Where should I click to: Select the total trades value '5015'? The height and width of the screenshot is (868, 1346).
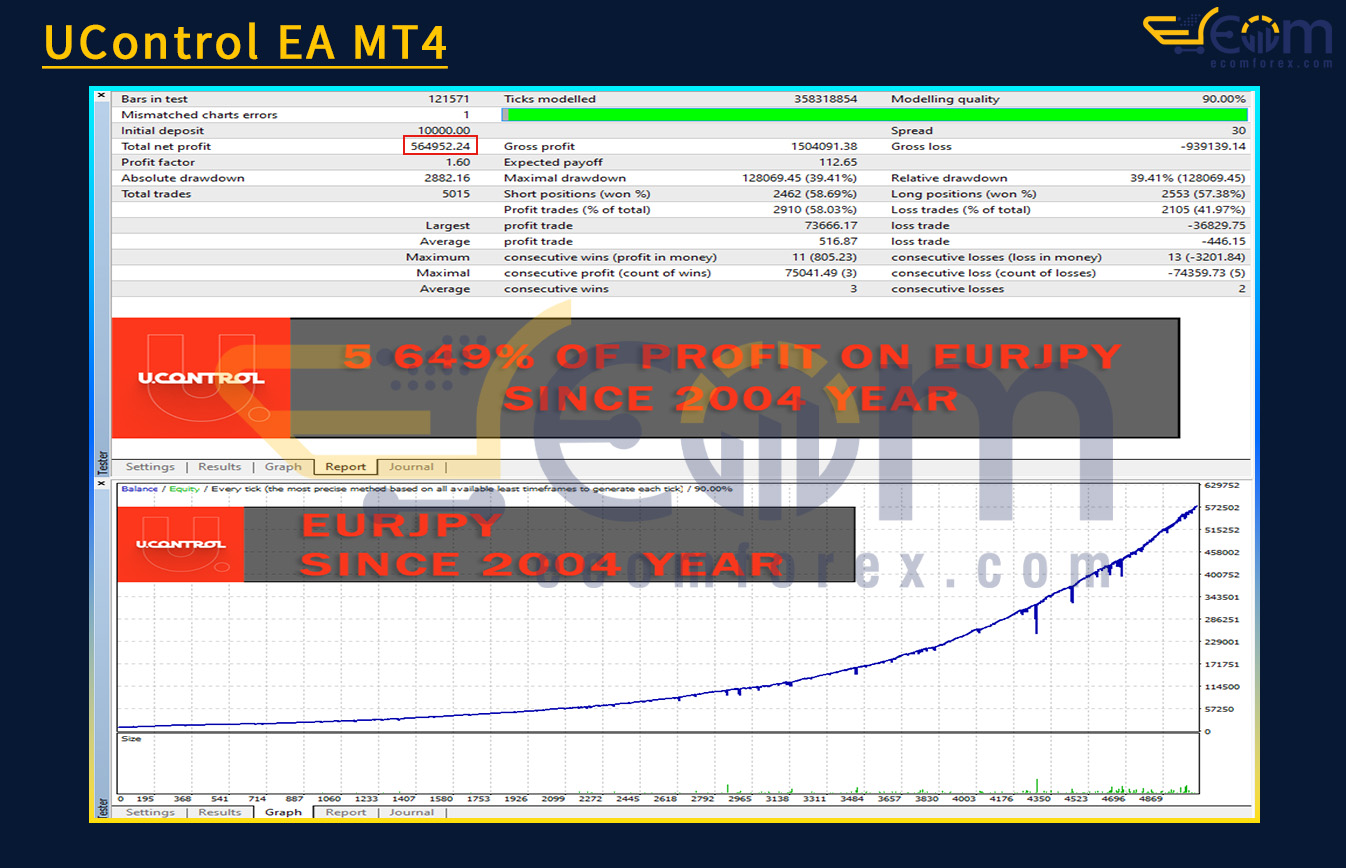point(455,194)
